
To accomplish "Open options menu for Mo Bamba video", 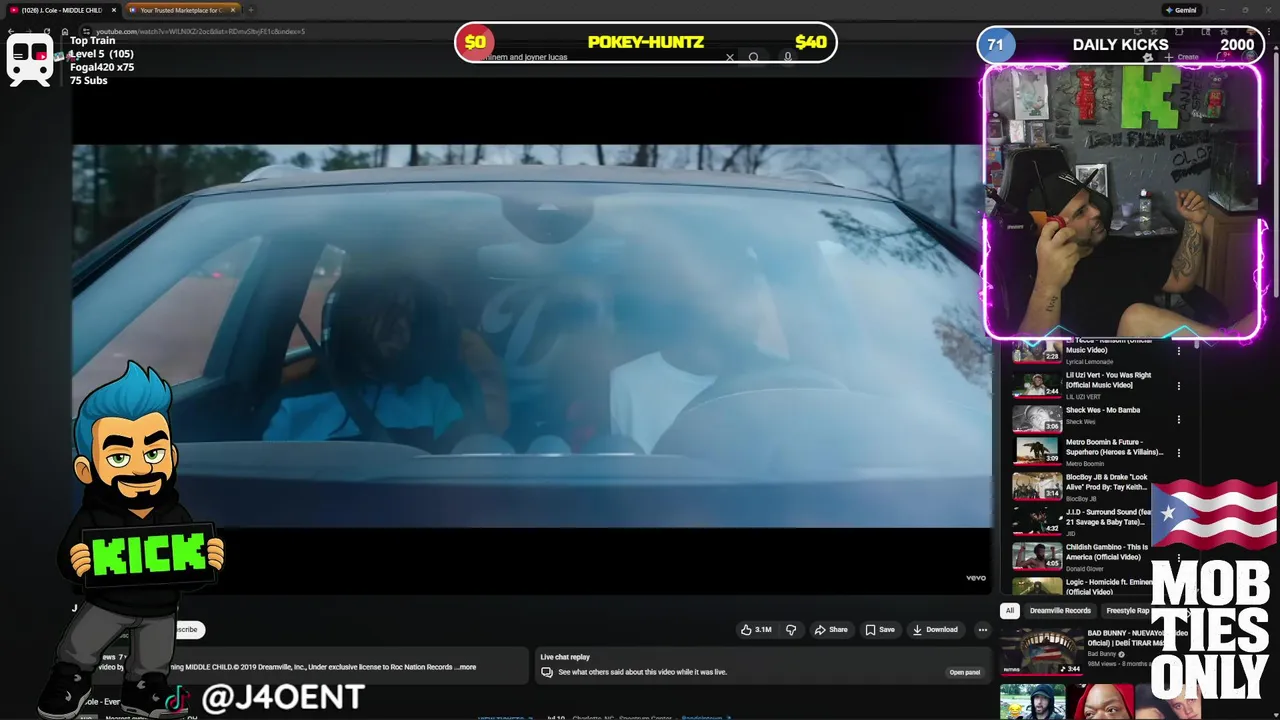I will click(x=1179, y=419).
